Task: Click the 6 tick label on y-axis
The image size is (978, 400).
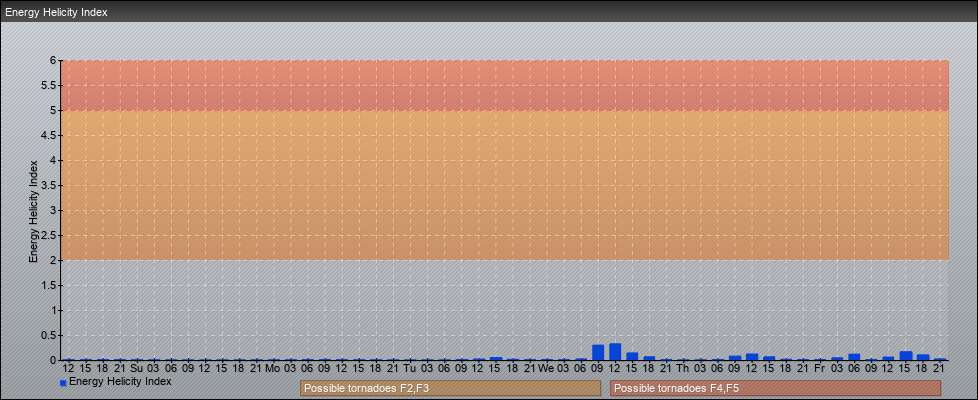Action: point(54,61)
